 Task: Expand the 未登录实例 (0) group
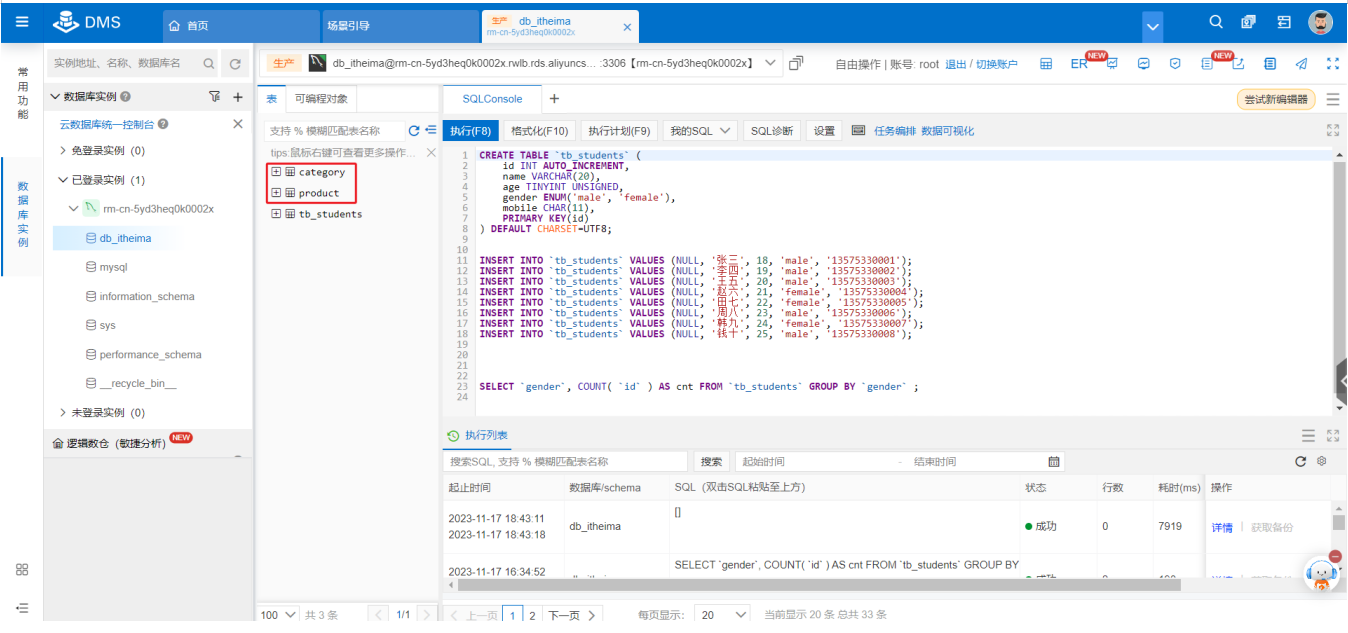click(64, 412)
